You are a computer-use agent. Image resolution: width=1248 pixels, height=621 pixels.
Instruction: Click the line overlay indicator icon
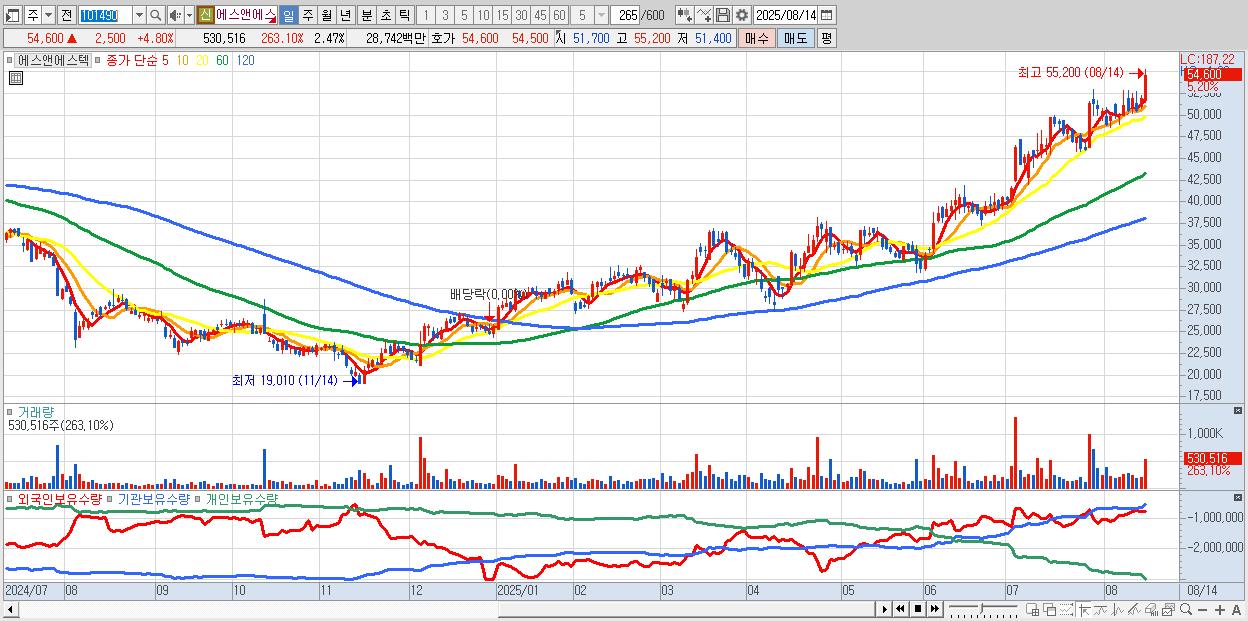pos(704,15)
